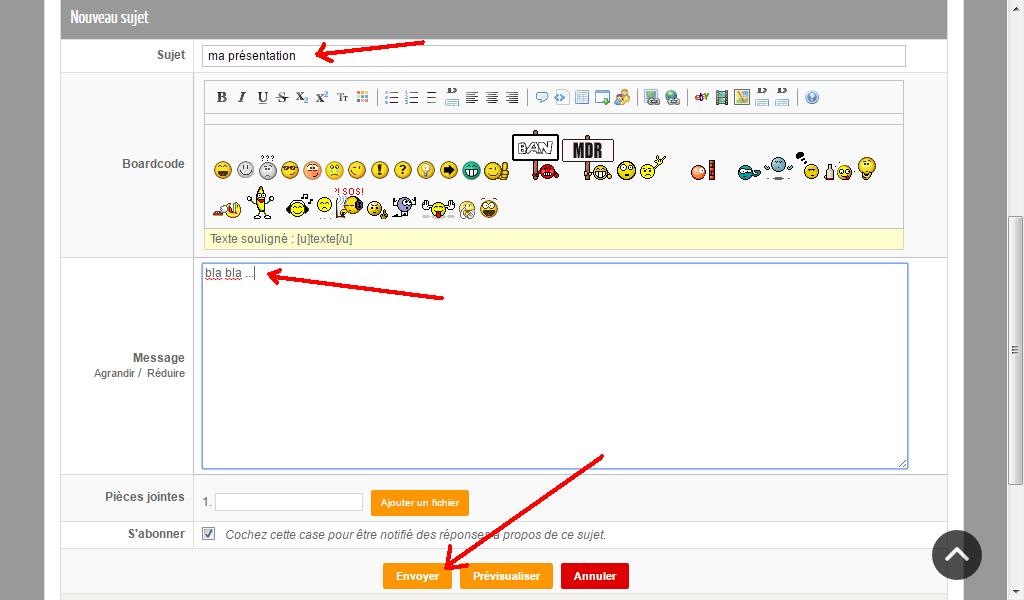The width and height of the screenshot is (1024, 600).
Task: Insert superscript formatting
Action: pos(322,97)
